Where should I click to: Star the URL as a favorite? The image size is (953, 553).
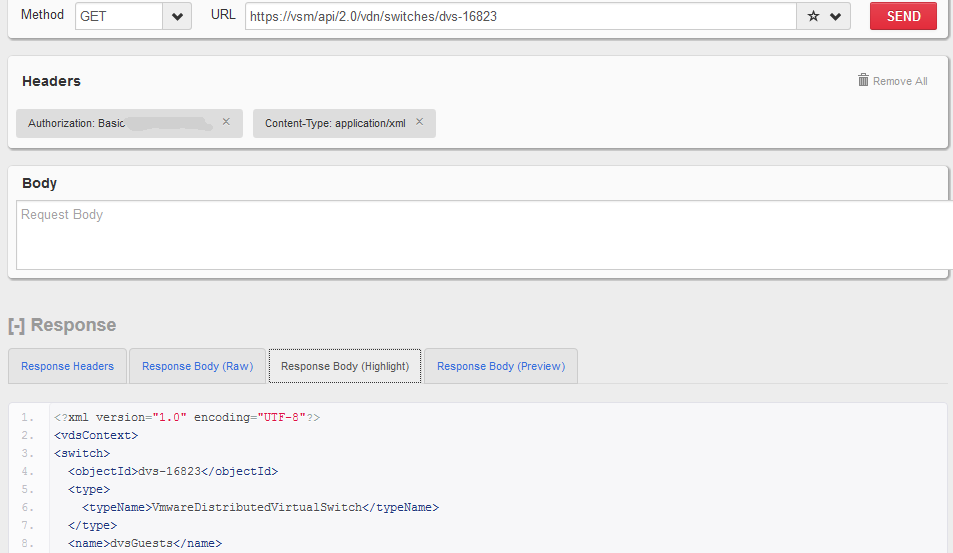click(x=813, y=16)
